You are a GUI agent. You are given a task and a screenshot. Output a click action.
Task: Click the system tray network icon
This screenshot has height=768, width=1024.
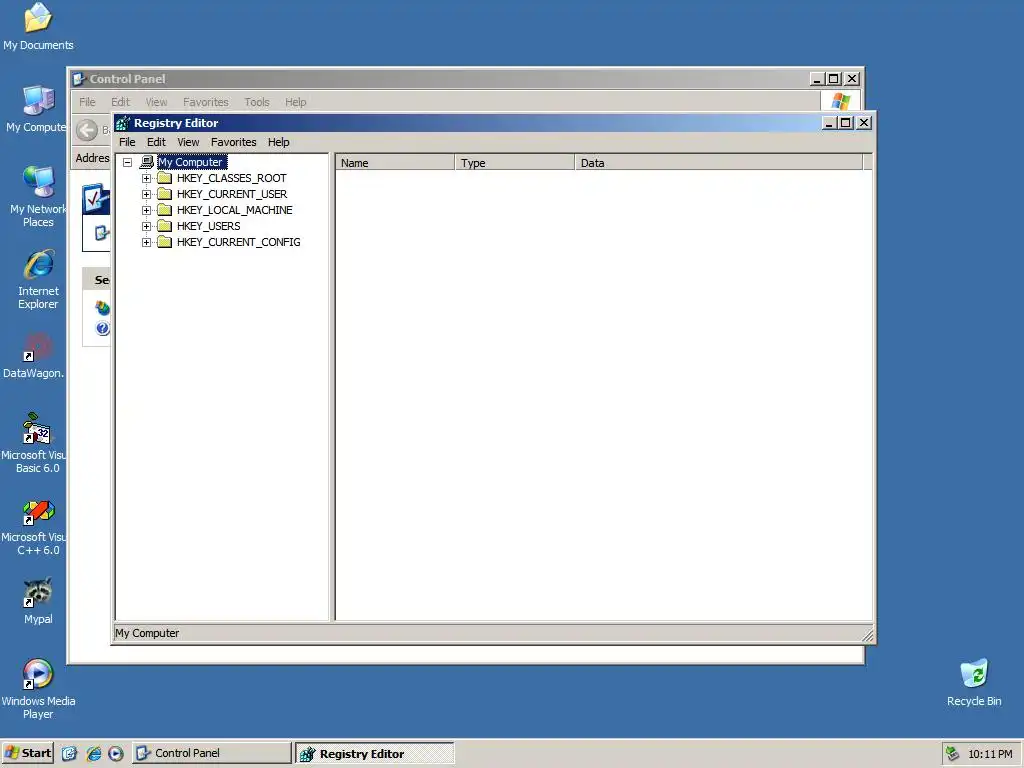tap(953, 754)
